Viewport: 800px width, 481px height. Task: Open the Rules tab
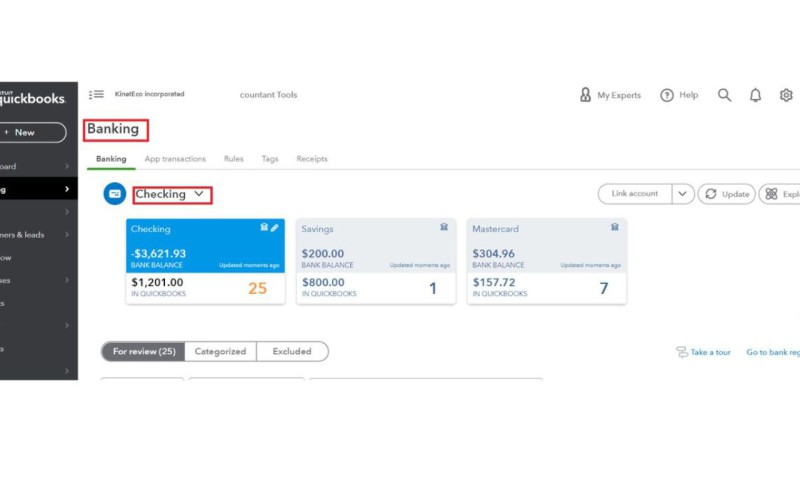click(x=234, y=159)
